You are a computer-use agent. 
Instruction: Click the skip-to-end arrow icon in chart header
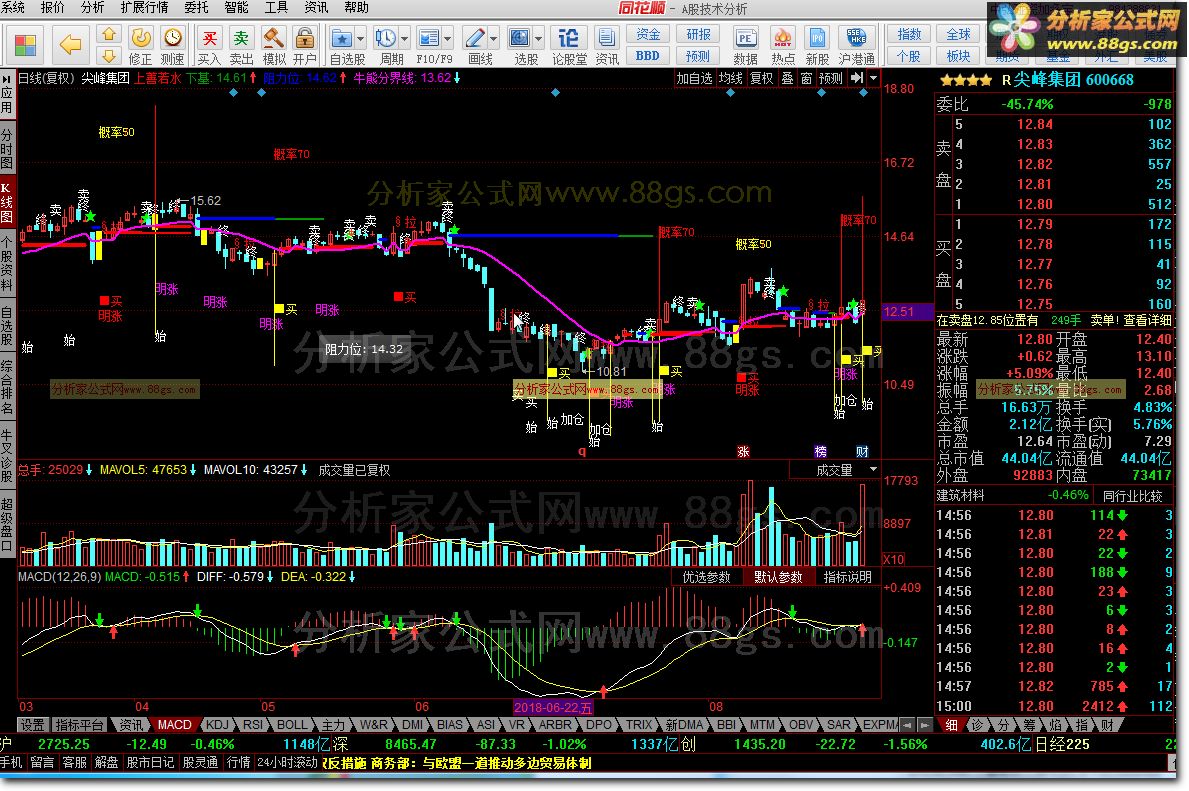pos(856,77)
